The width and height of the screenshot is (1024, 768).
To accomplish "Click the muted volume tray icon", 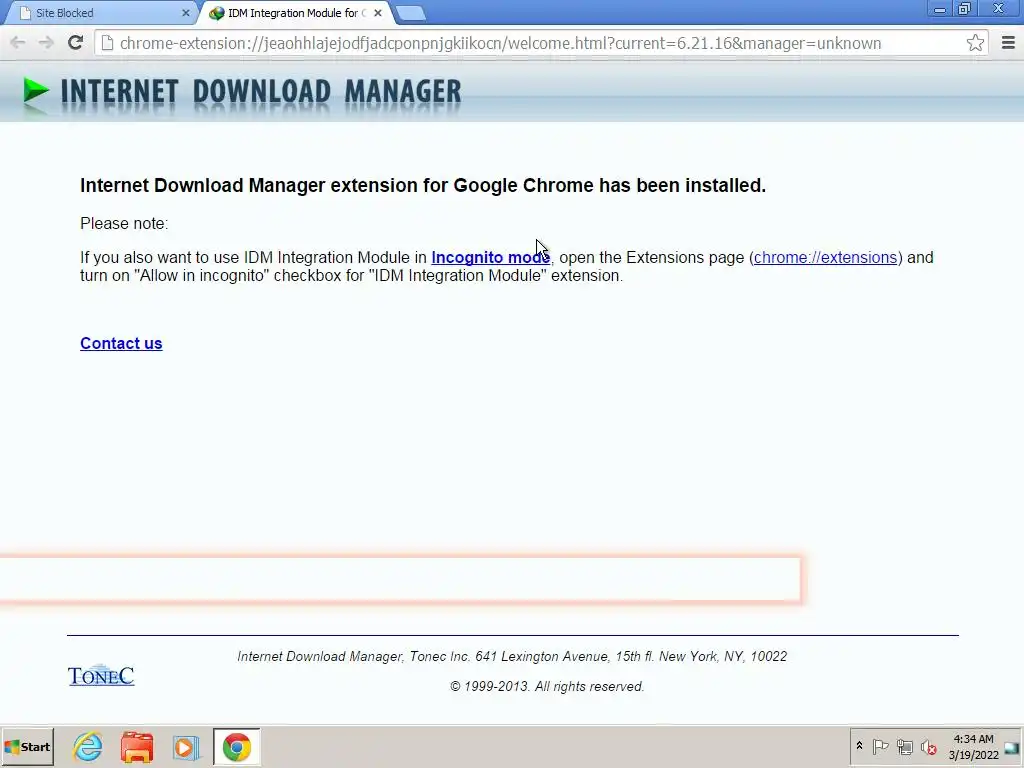I will click(x=928, y=746).
